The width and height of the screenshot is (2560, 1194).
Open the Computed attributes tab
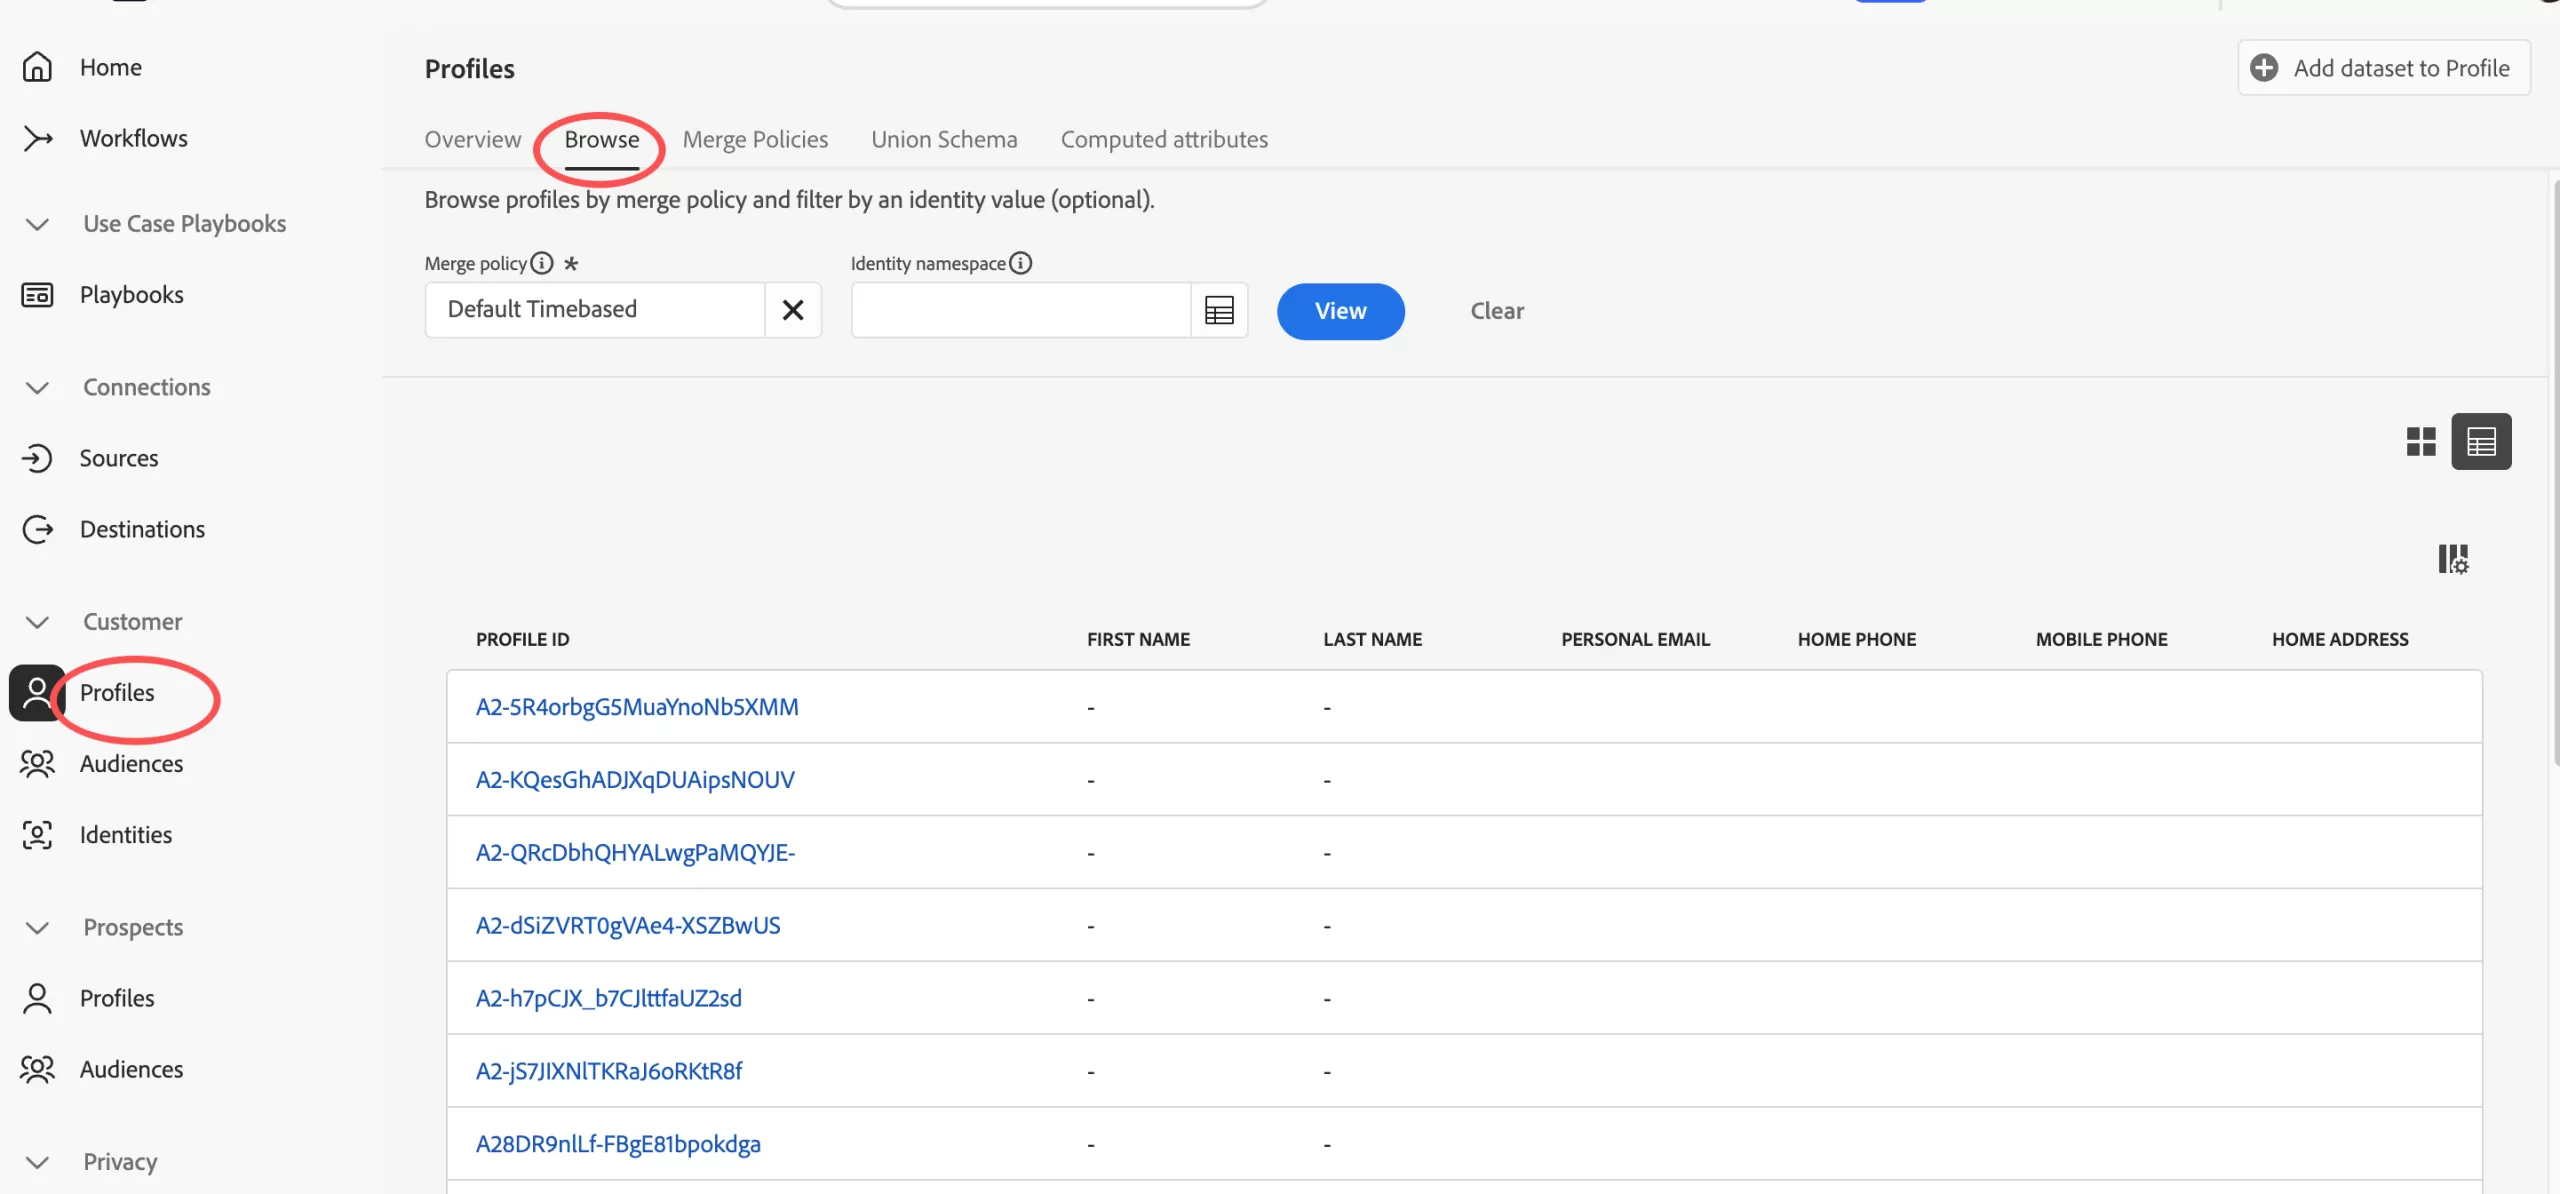(1164, 139)
